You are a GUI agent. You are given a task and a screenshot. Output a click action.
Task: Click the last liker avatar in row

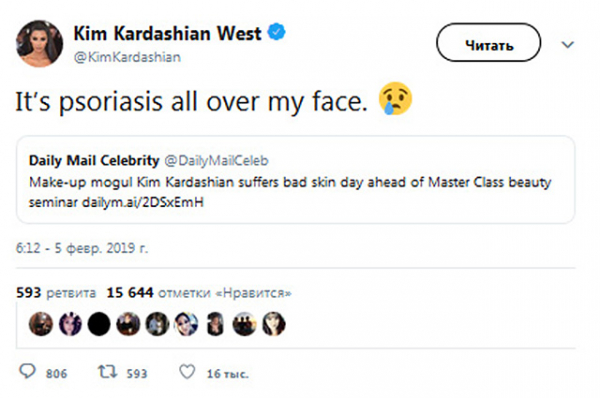274,324
